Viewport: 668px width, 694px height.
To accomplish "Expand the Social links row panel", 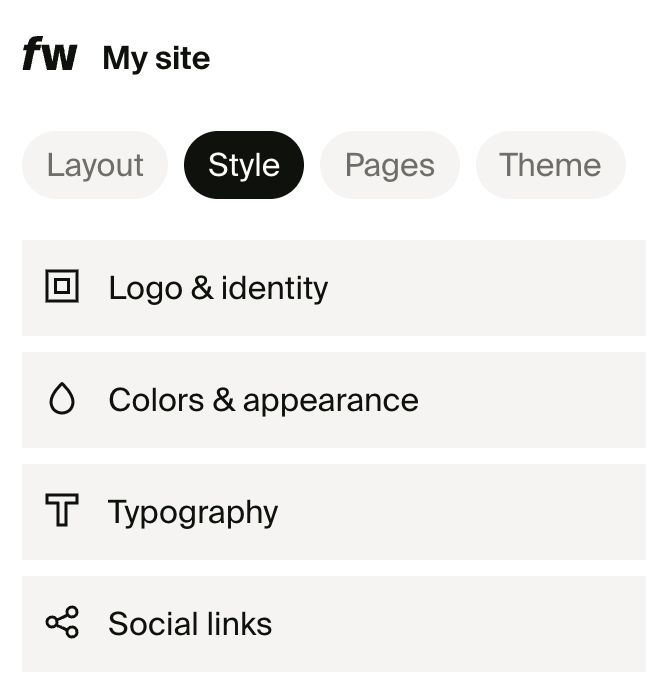I will [334, 624].
